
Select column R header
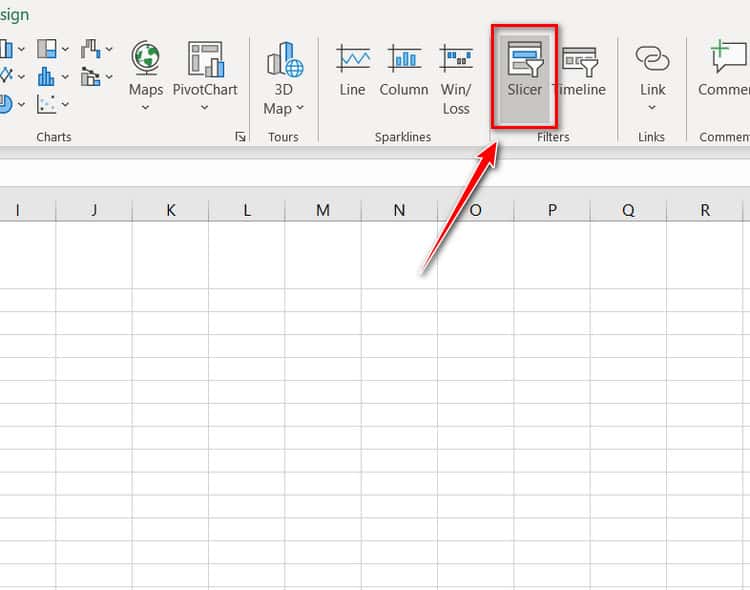coord(705,210)
